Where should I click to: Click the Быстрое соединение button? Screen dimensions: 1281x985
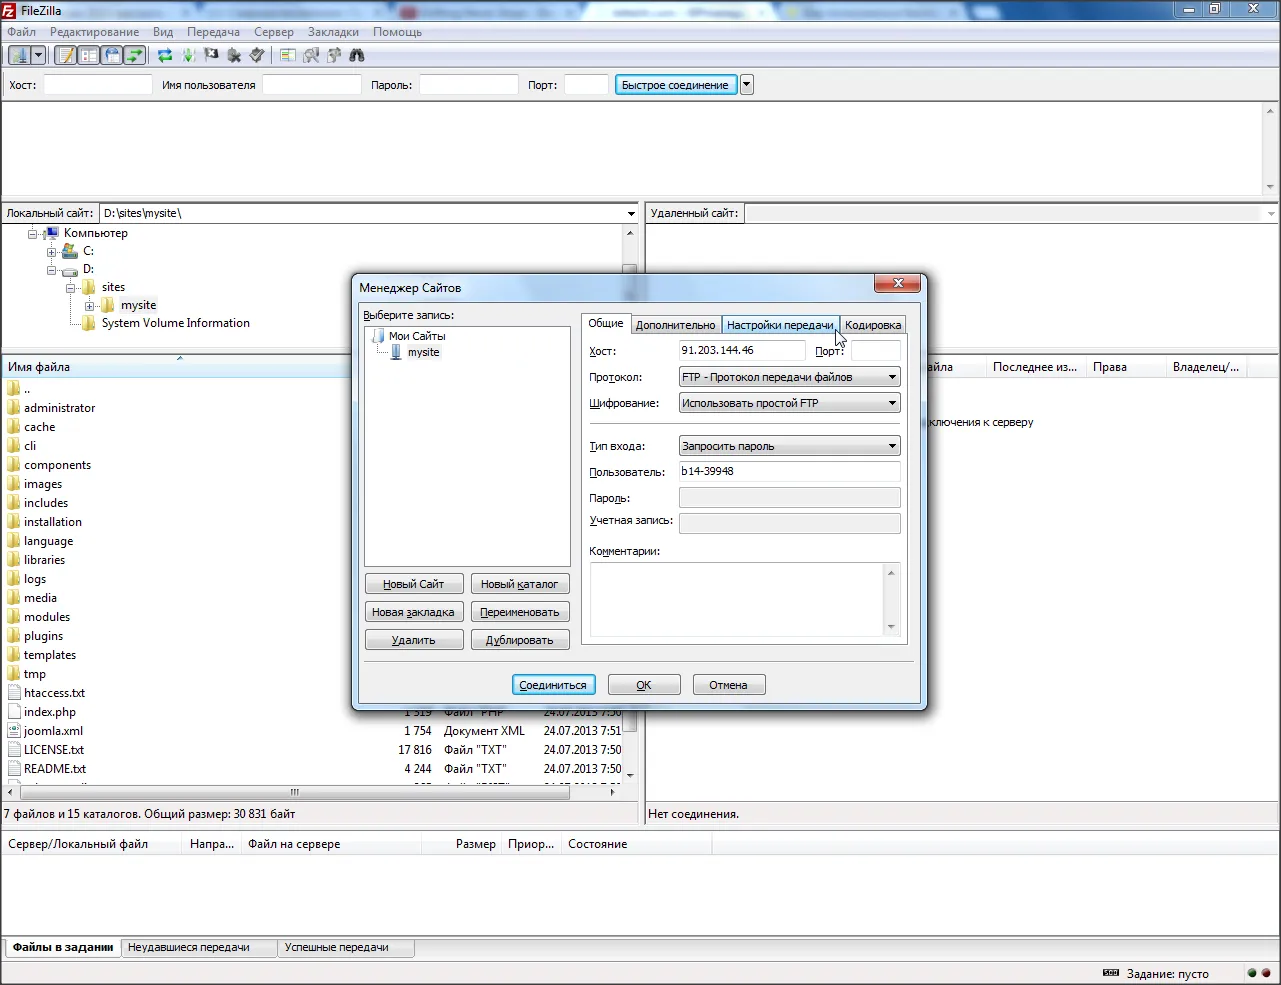676,85
